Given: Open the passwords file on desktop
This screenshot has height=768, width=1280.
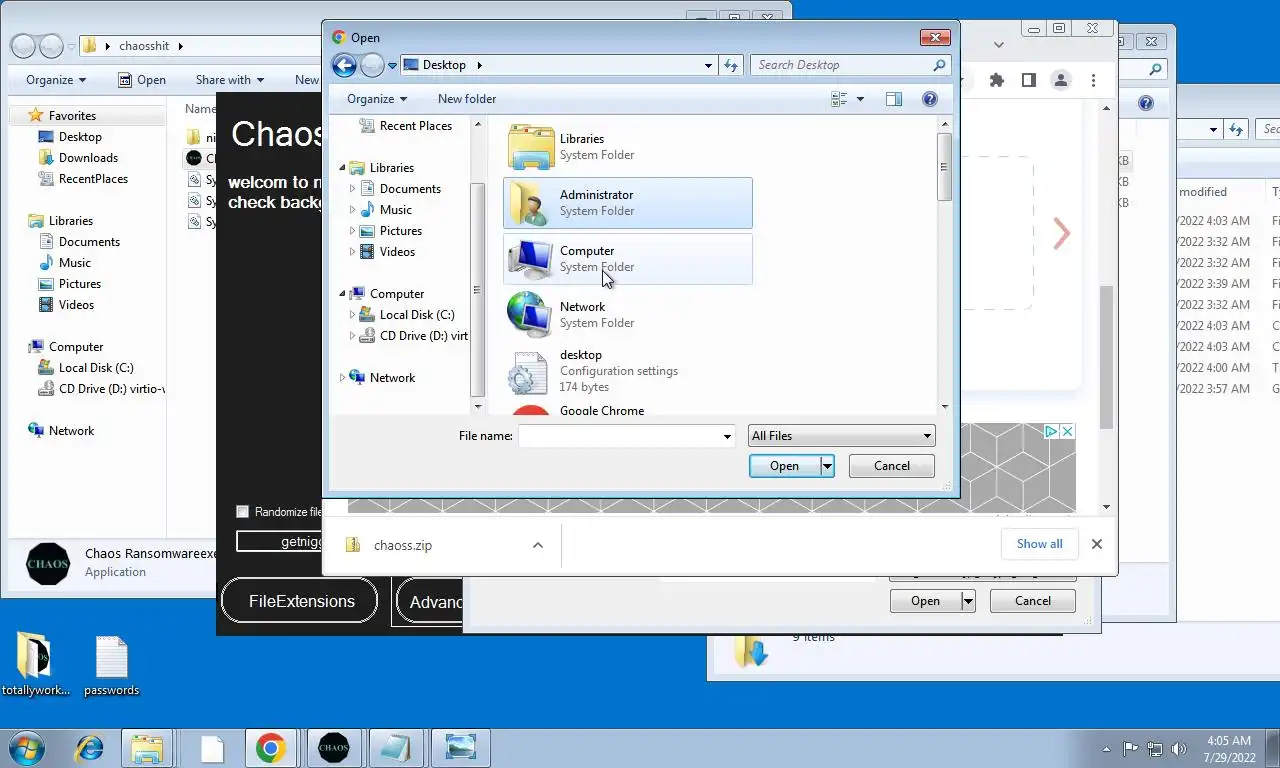Looking at the screenshot, I should point(111,666).
